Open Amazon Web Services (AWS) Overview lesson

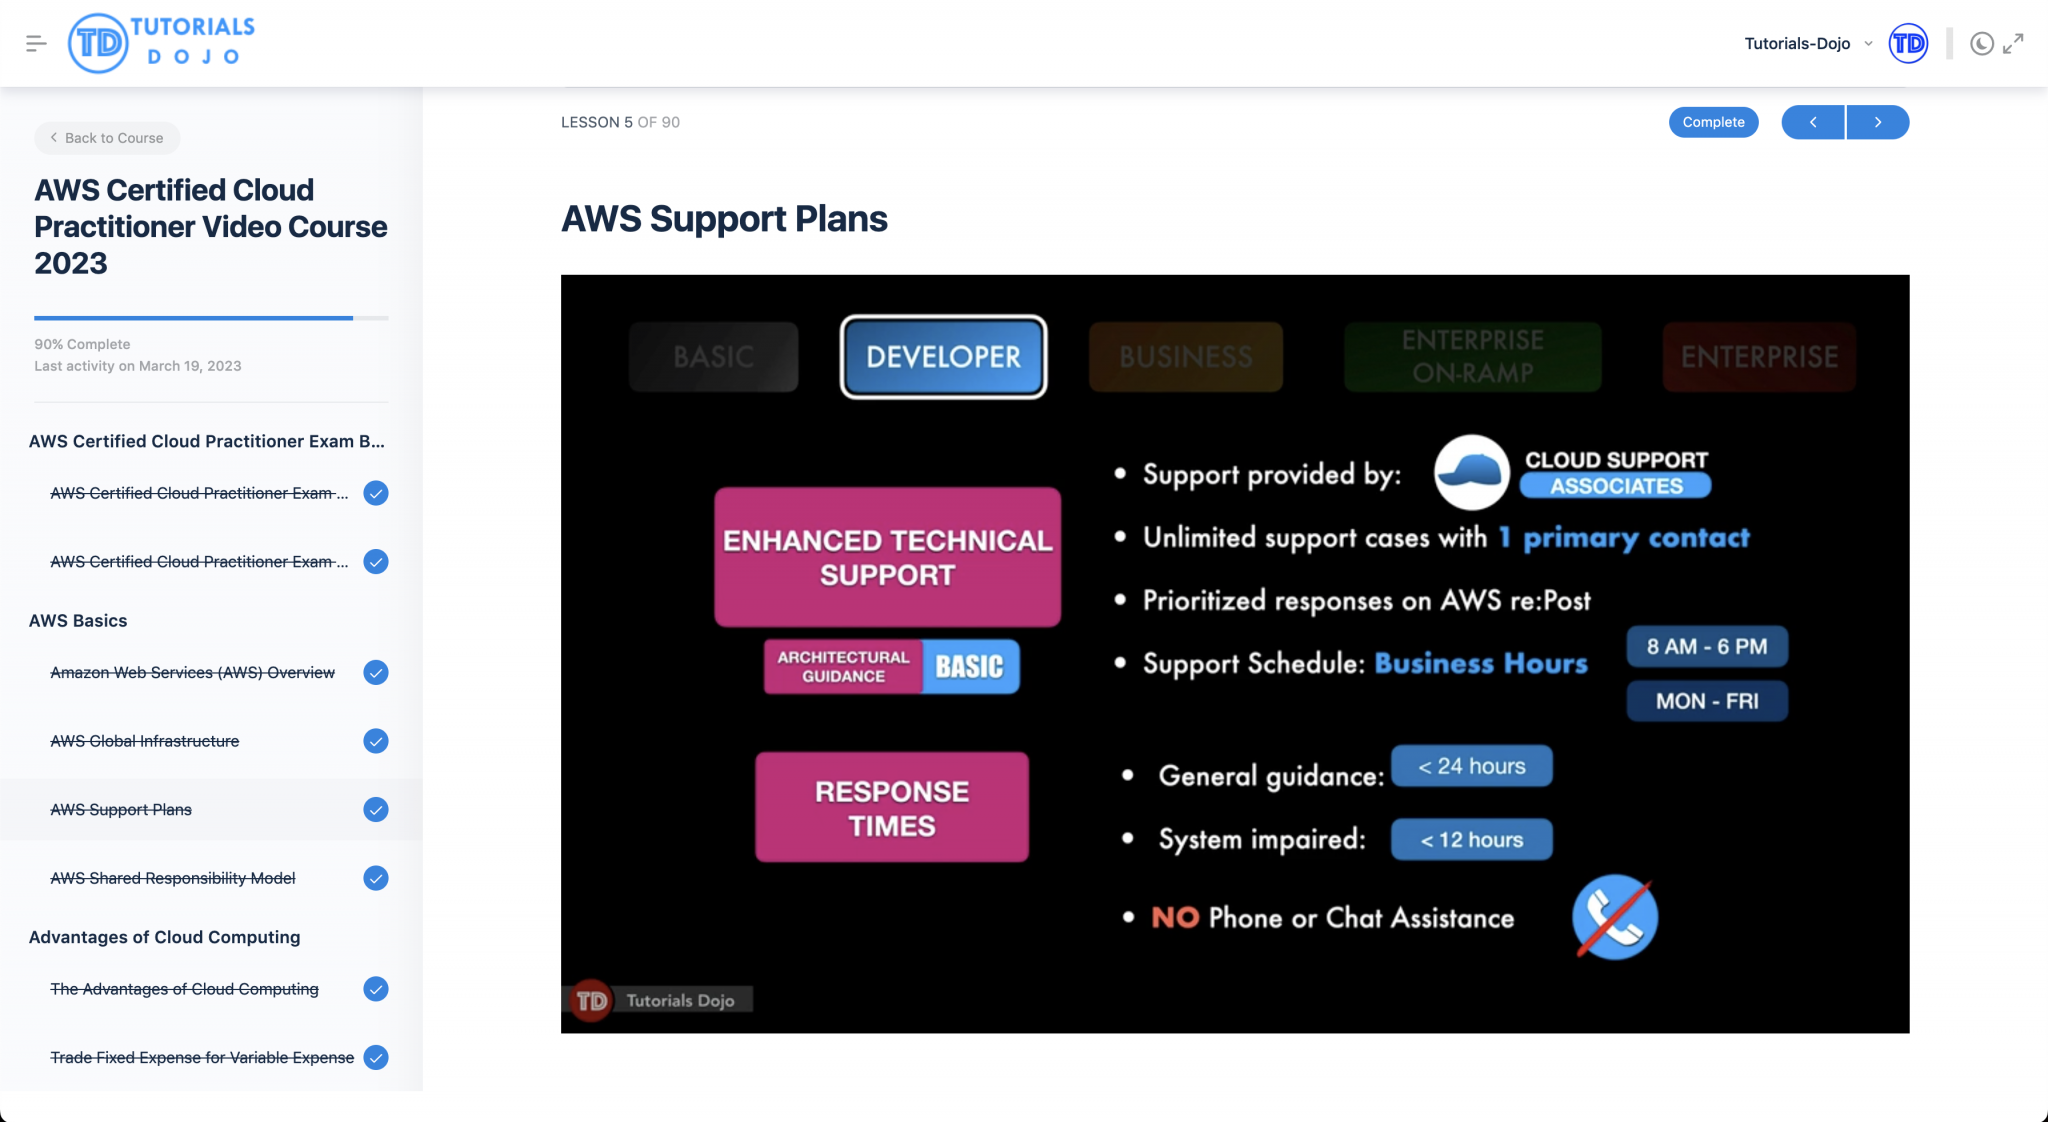[x=192, y=673]
